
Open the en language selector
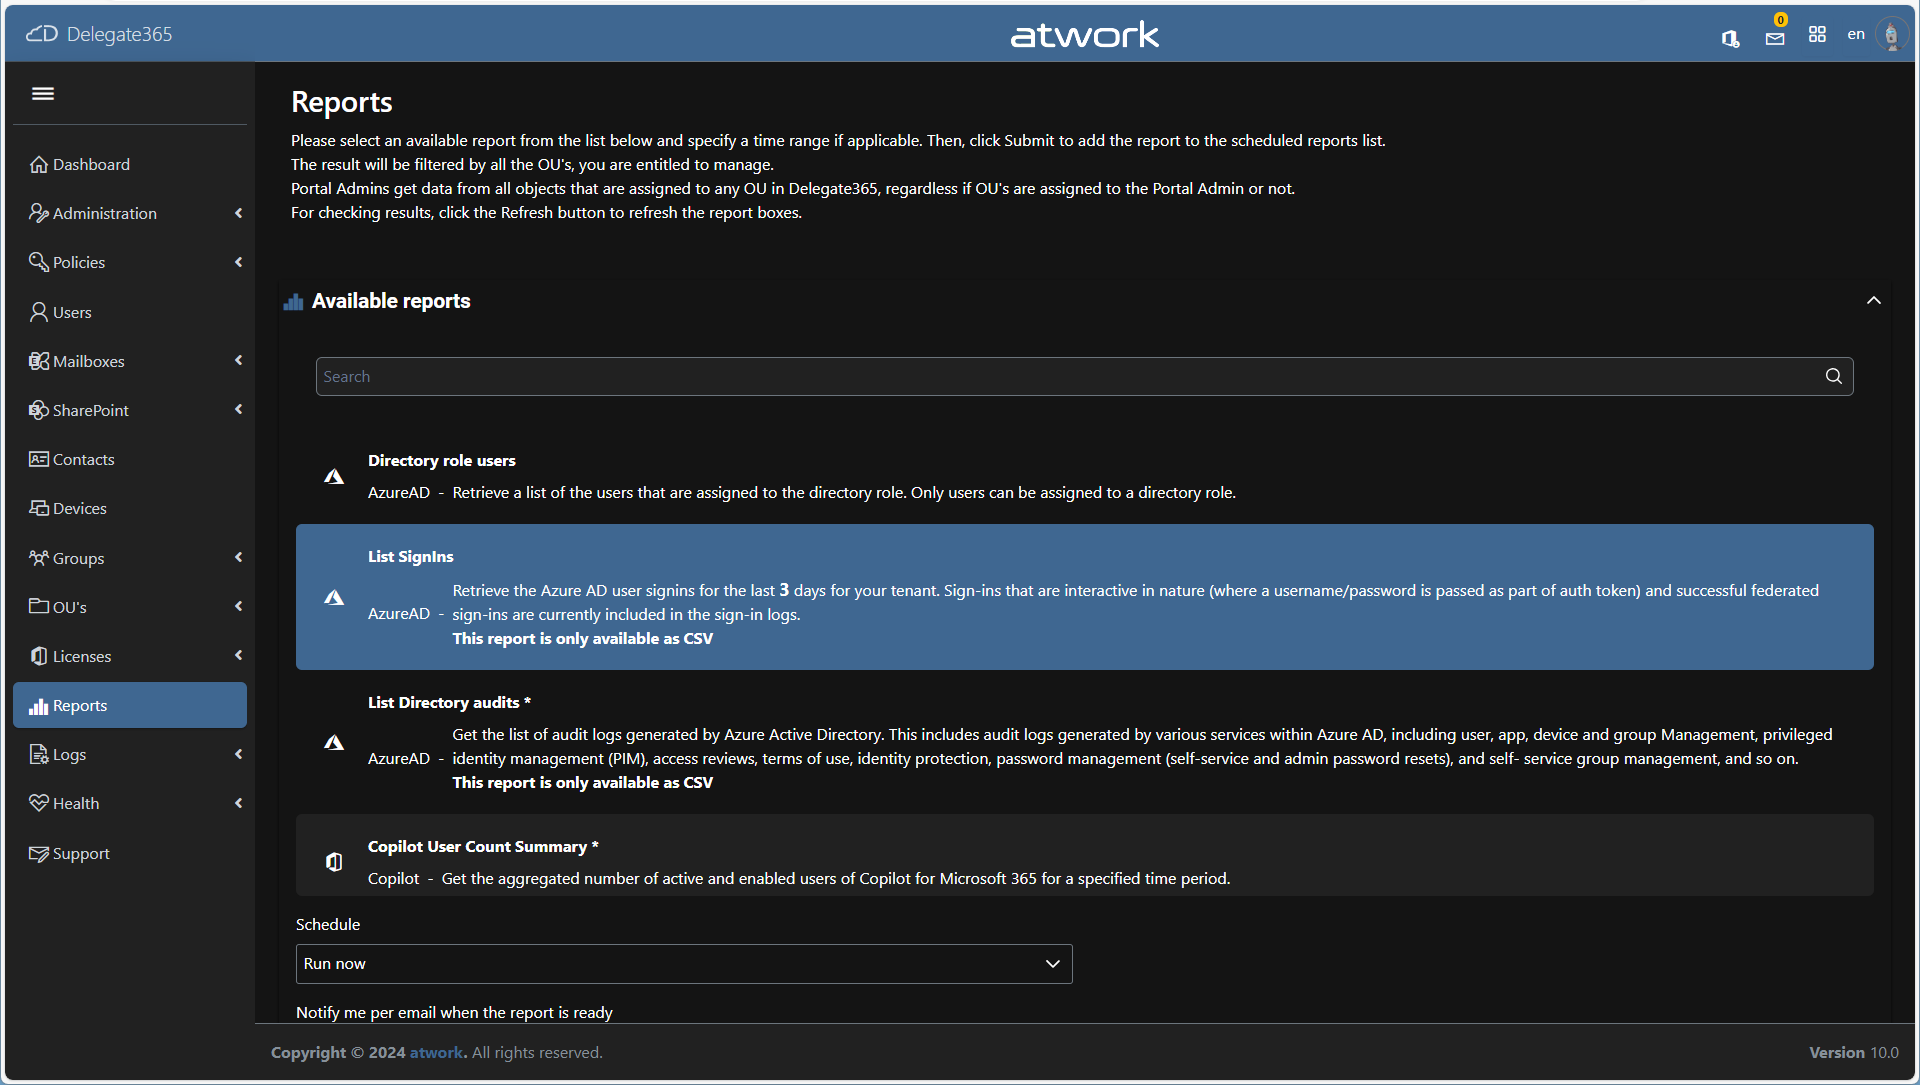tap(1856, 34)
